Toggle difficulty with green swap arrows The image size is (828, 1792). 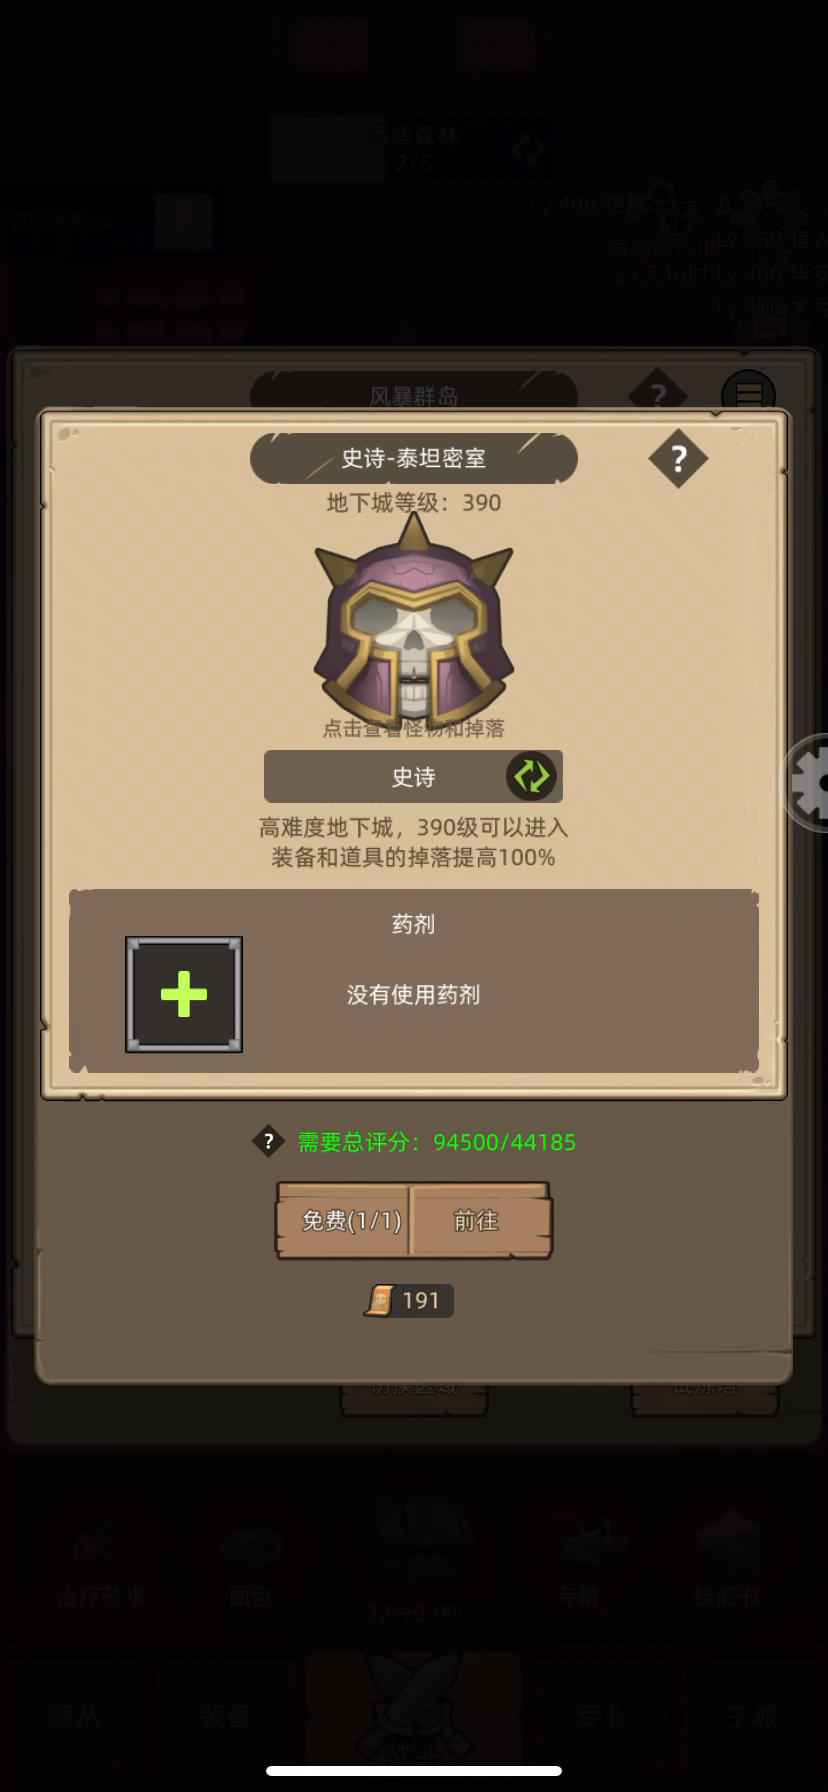point(531,776)
